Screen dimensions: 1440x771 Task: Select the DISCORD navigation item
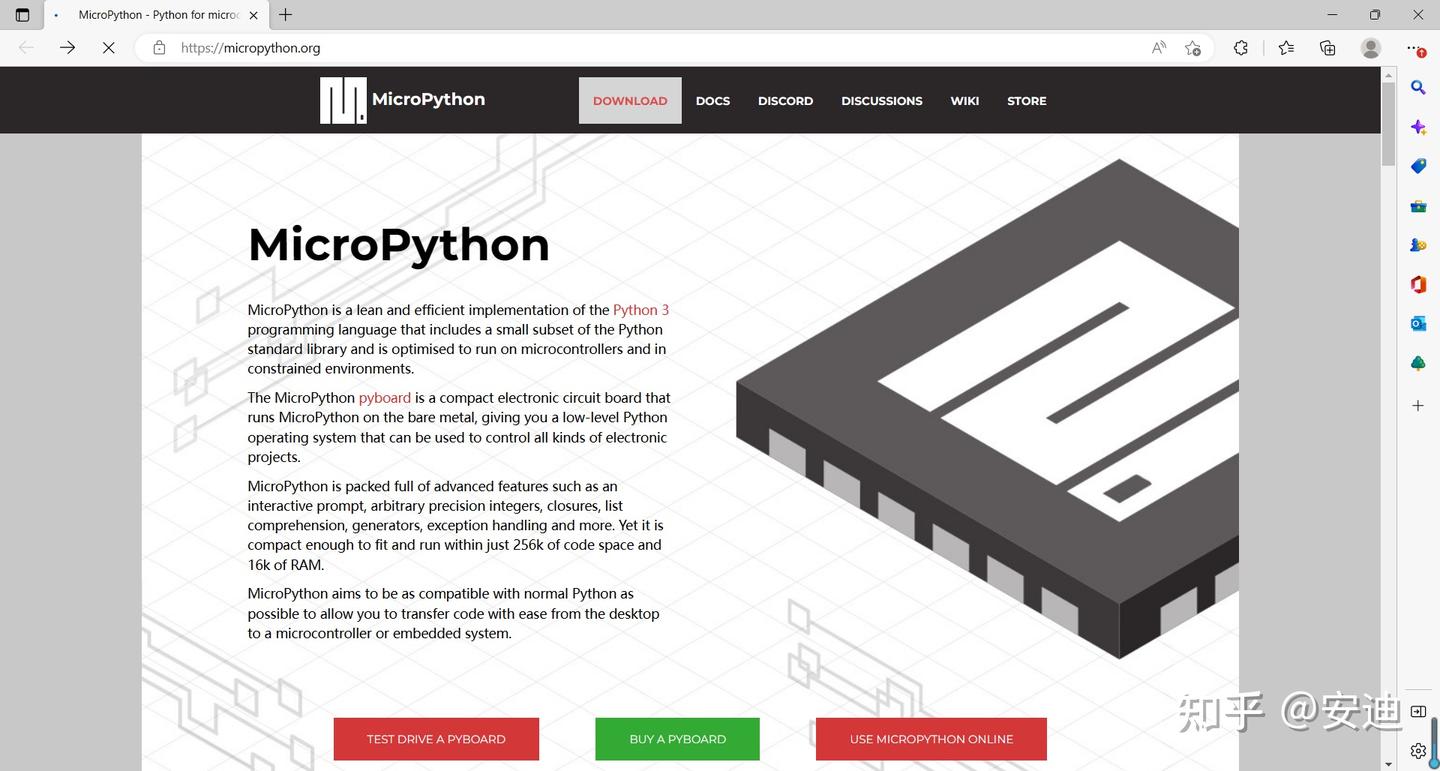click(785, 100)
